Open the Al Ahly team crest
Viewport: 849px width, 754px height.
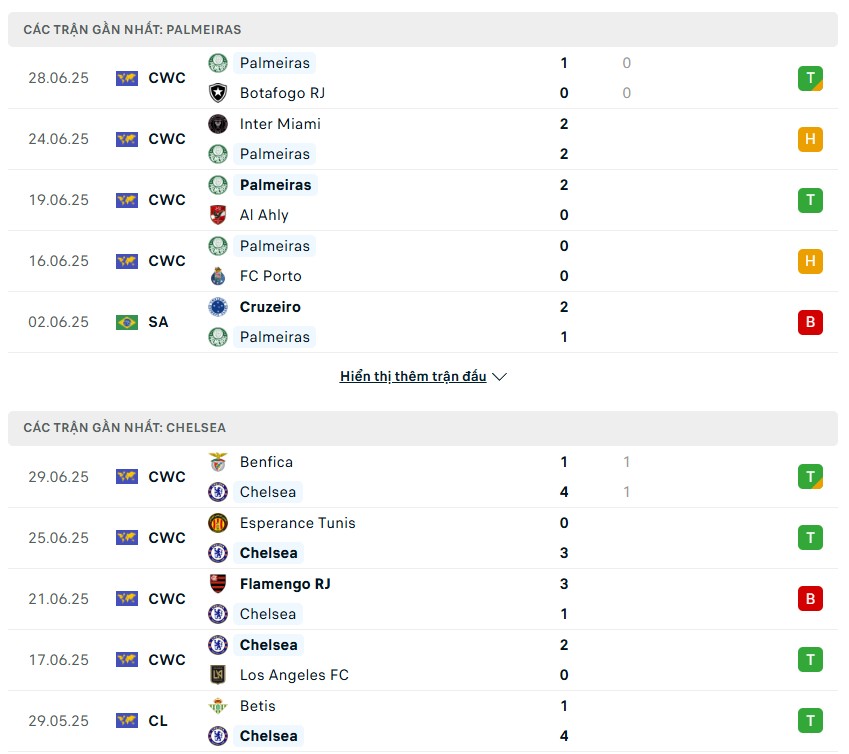[218, 215]
